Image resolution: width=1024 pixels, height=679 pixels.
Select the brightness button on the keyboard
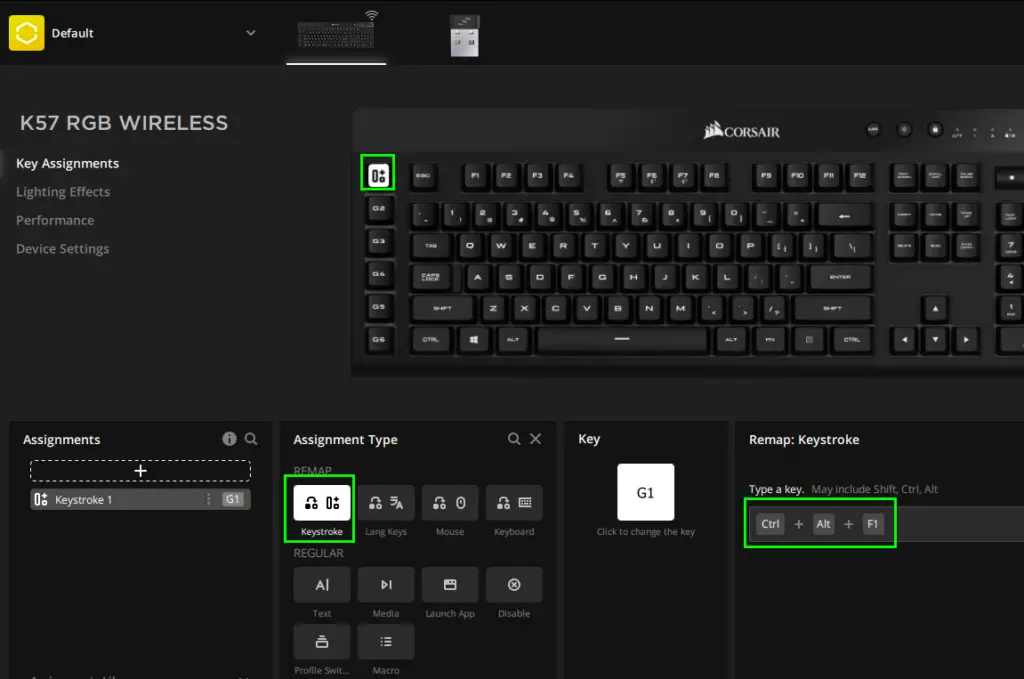(904, 130)
